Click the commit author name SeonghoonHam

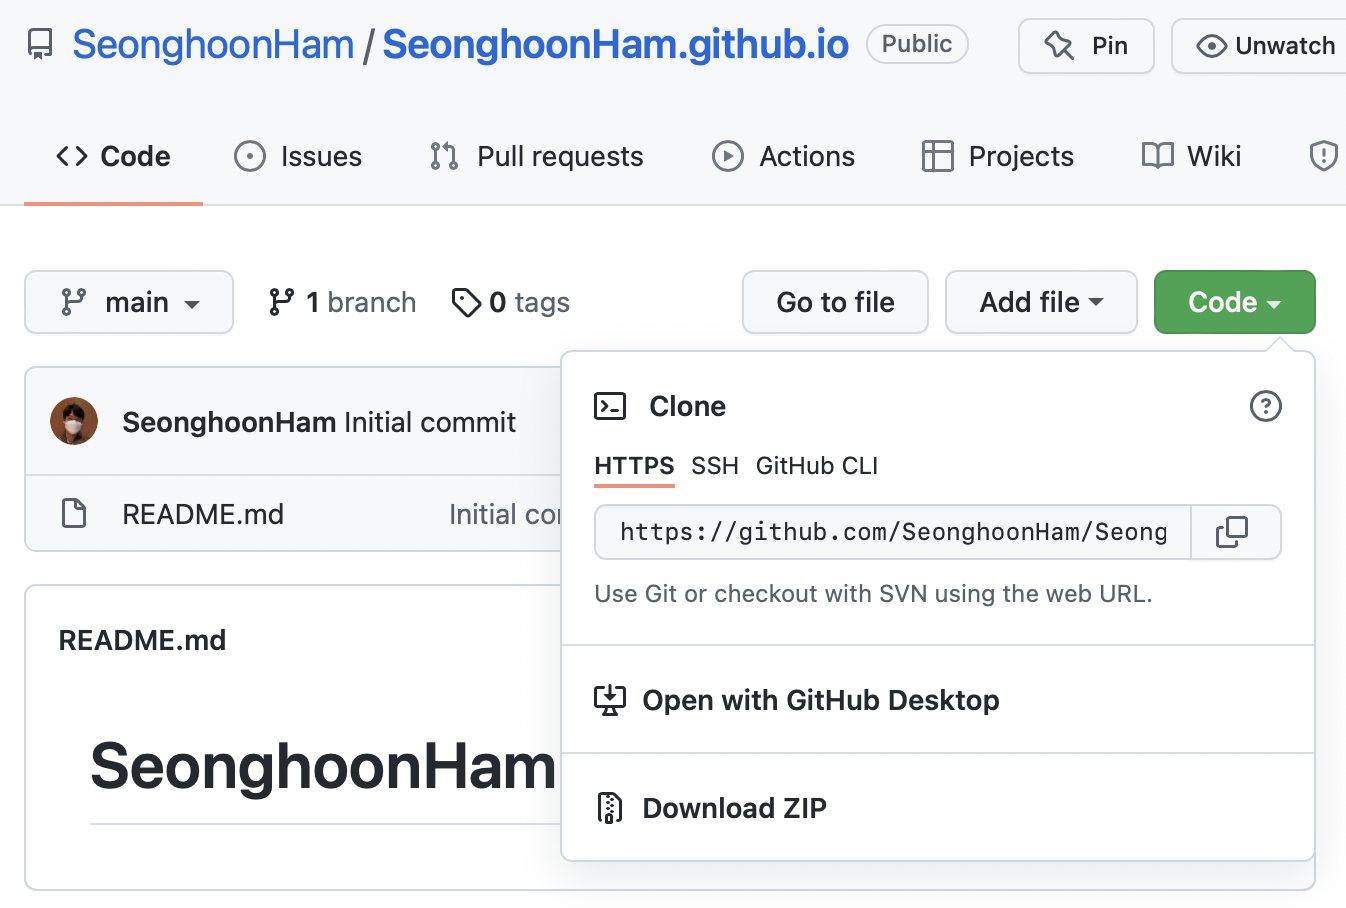(229, 422)
